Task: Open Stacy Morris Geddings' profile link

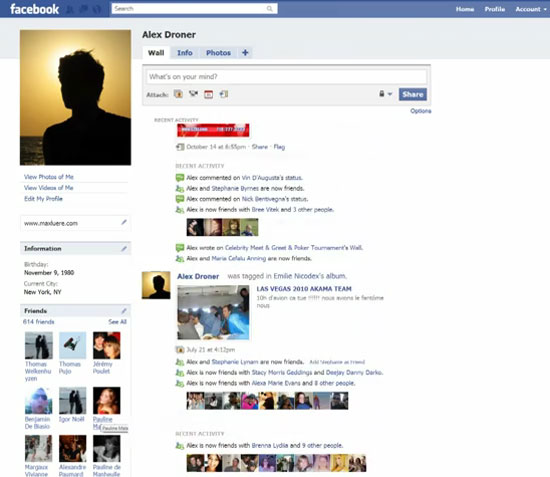Action: click(282, 372)
